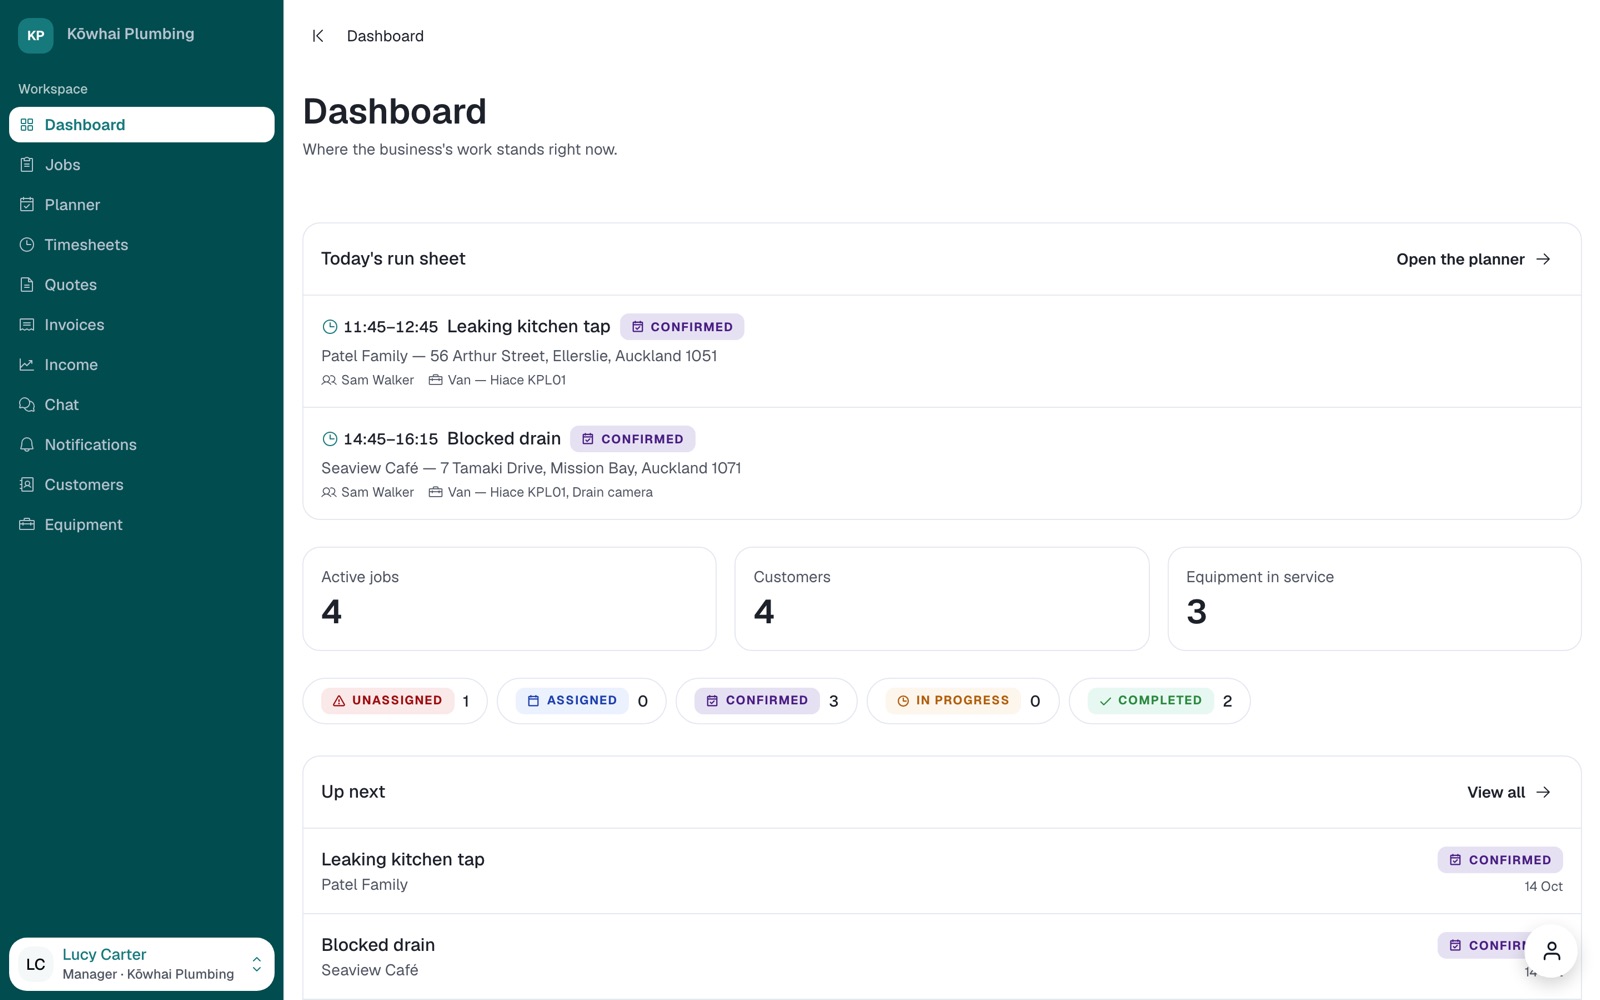
Task: Open Leaking kitchen tap in Up next
Action: point(942,871)
